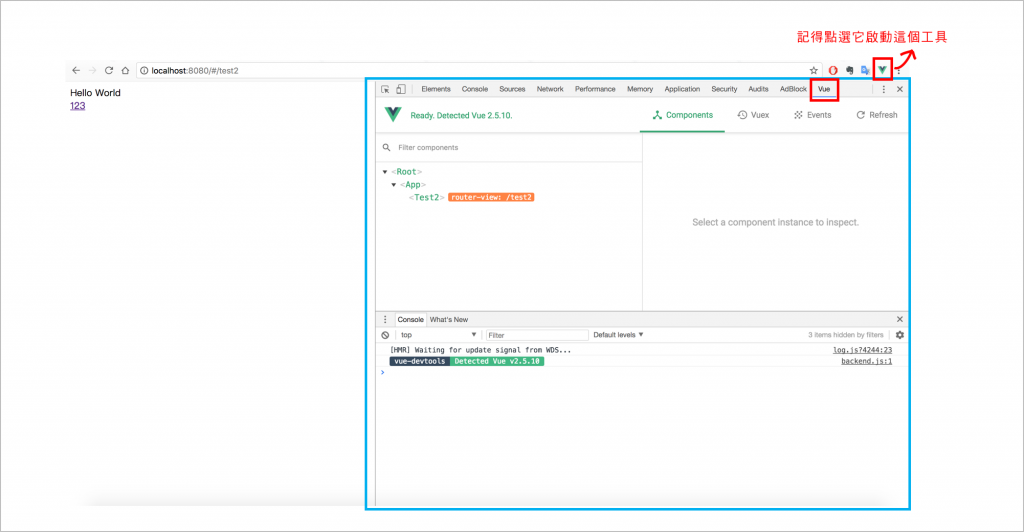This screenshot has width=1024, height=532.
Task: Focus the console Filter input
Action: [537, 335]
